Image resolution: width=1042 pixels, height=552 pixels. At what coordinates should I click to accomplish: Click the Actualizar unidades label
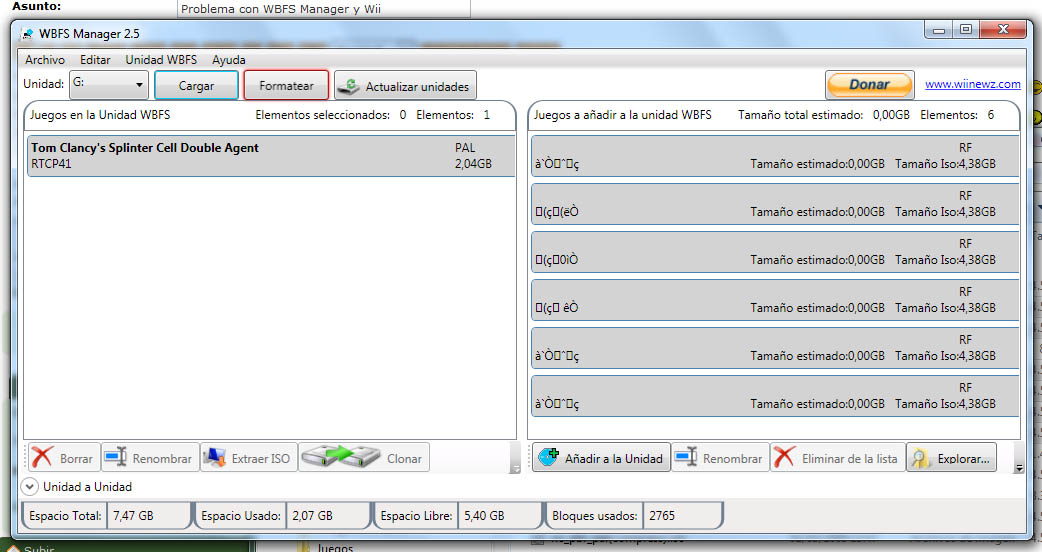pos(417,87)
